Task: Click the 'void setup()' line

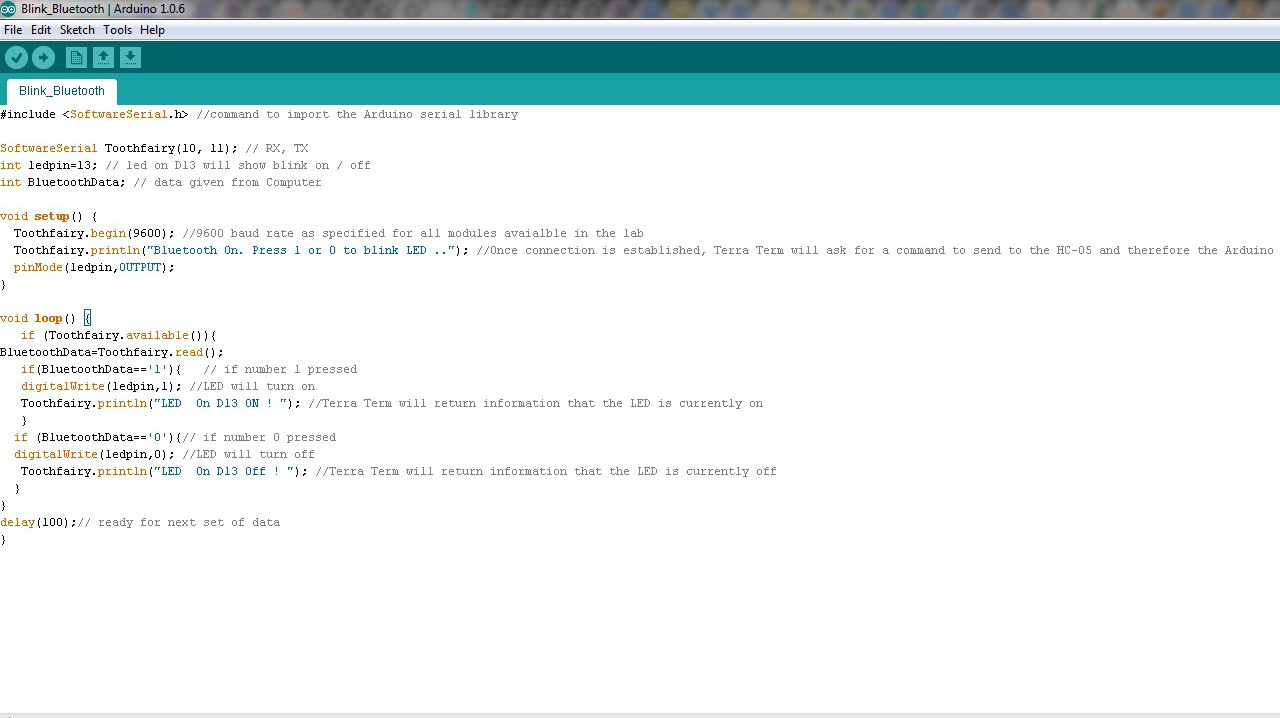Action: pyautogui.click(x=49, y=216)
